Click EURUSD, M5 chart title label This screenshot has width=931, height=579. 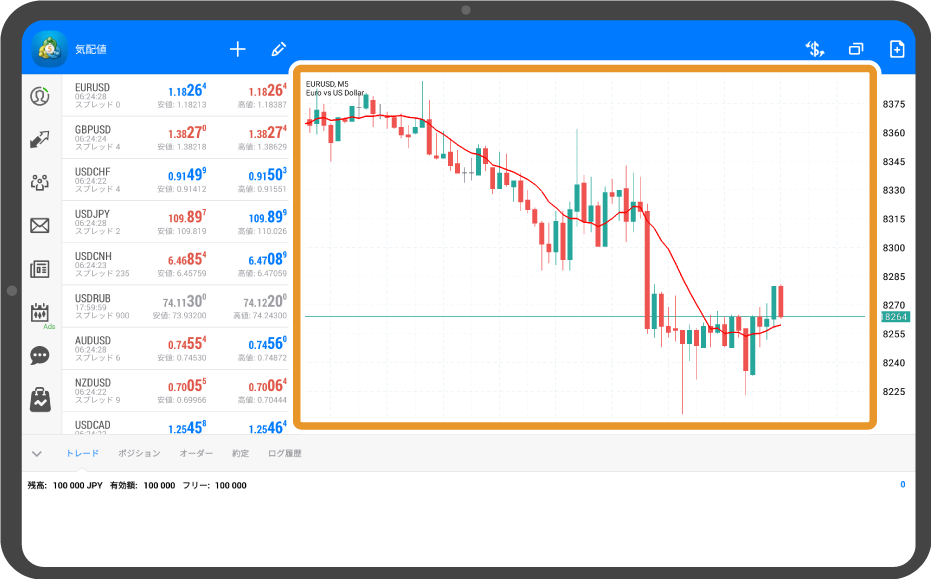[327, 84]
